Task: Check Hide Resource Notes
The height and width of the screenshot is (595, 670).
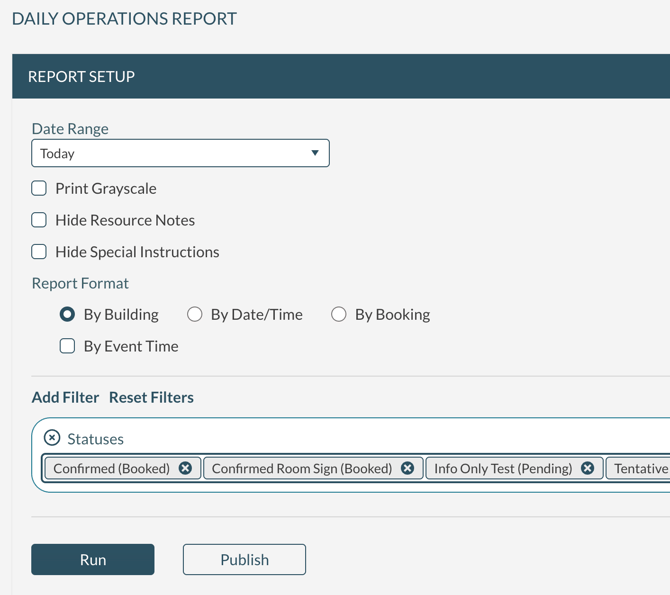Action: point(39,220)
